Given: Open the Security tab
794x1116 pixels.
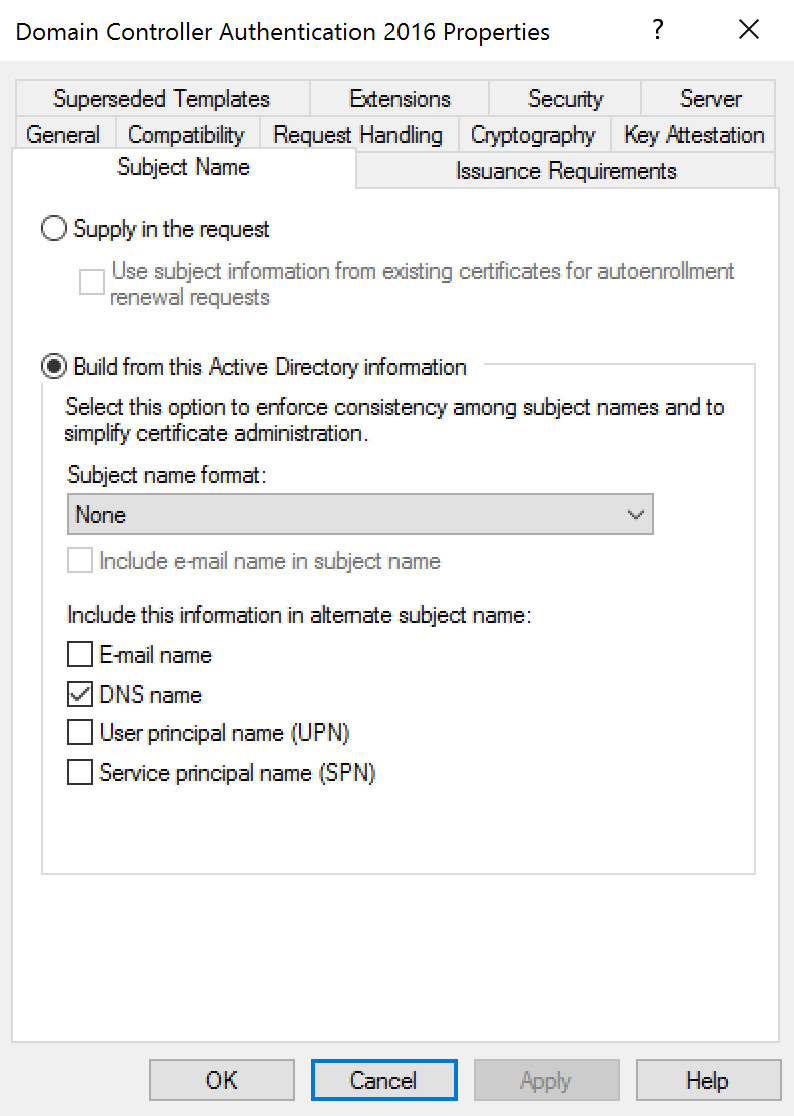Looking at the screenshot, I should click(565, 98).
